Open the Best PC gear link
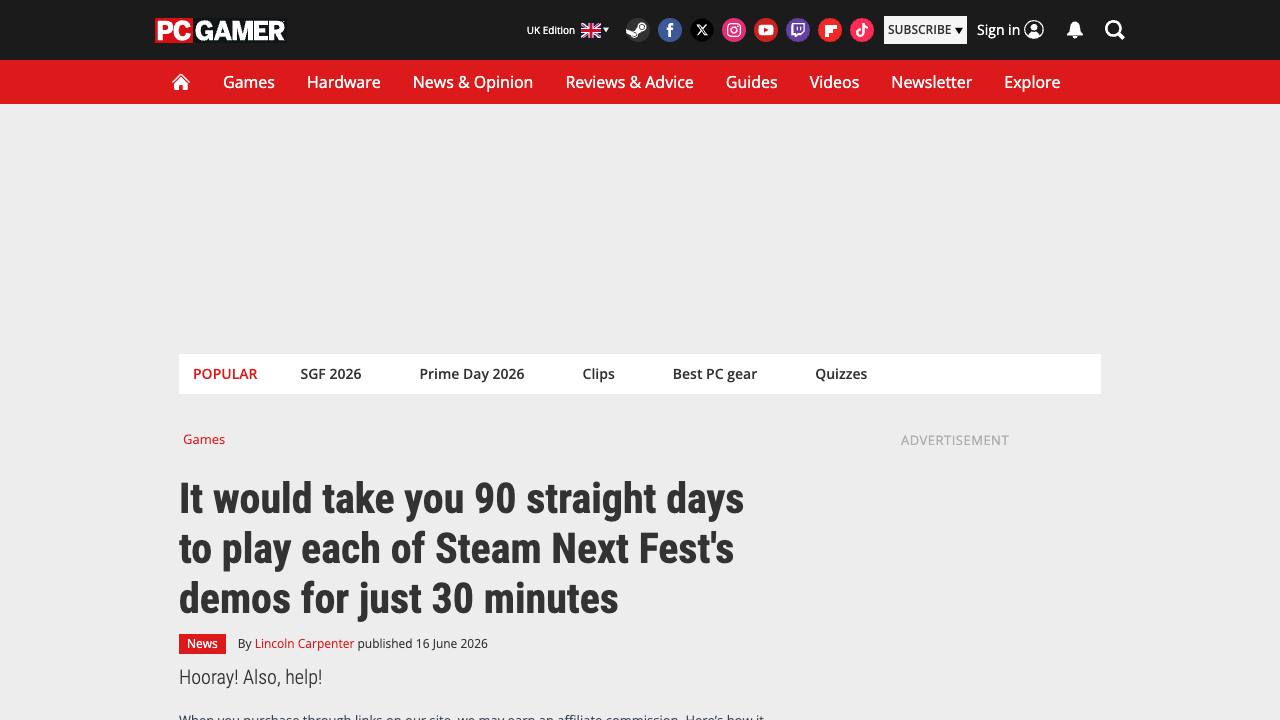The image size is (1280, 720). click(715, 374)
